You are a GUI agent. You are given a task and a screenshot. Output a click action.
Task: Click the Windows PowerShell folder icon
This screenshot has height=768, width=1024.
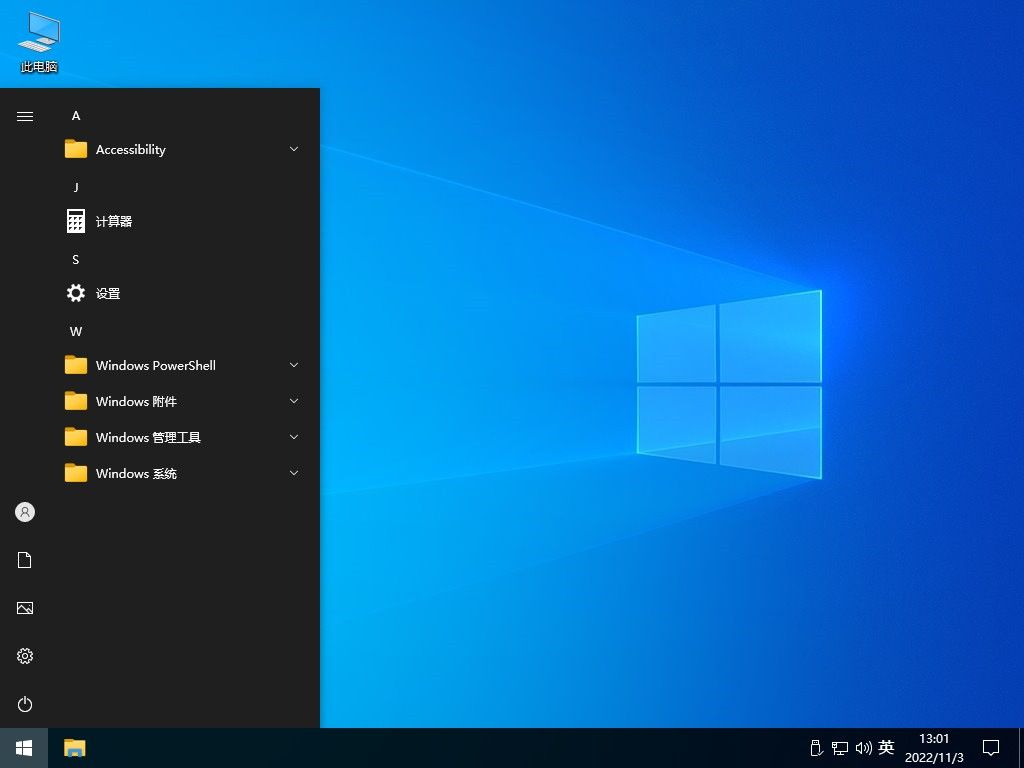(x=76, y=365)
